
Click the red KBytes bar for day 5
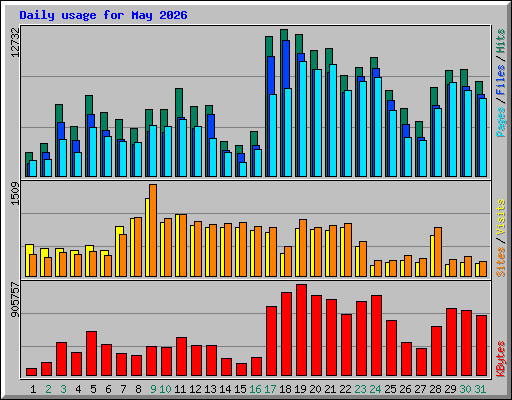click(x=91, y=354)
